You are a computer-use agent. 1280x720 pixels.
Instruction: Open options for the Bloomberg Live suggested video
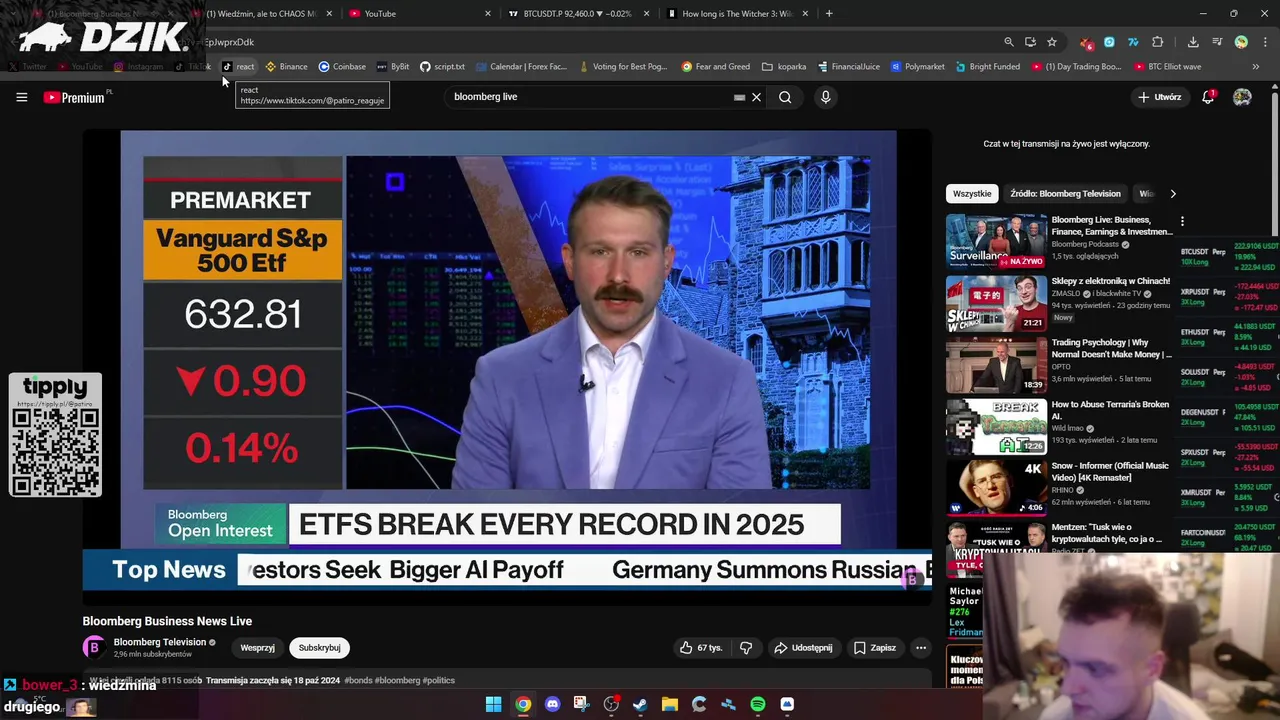pyautogui.click(x=1182, y=221)
